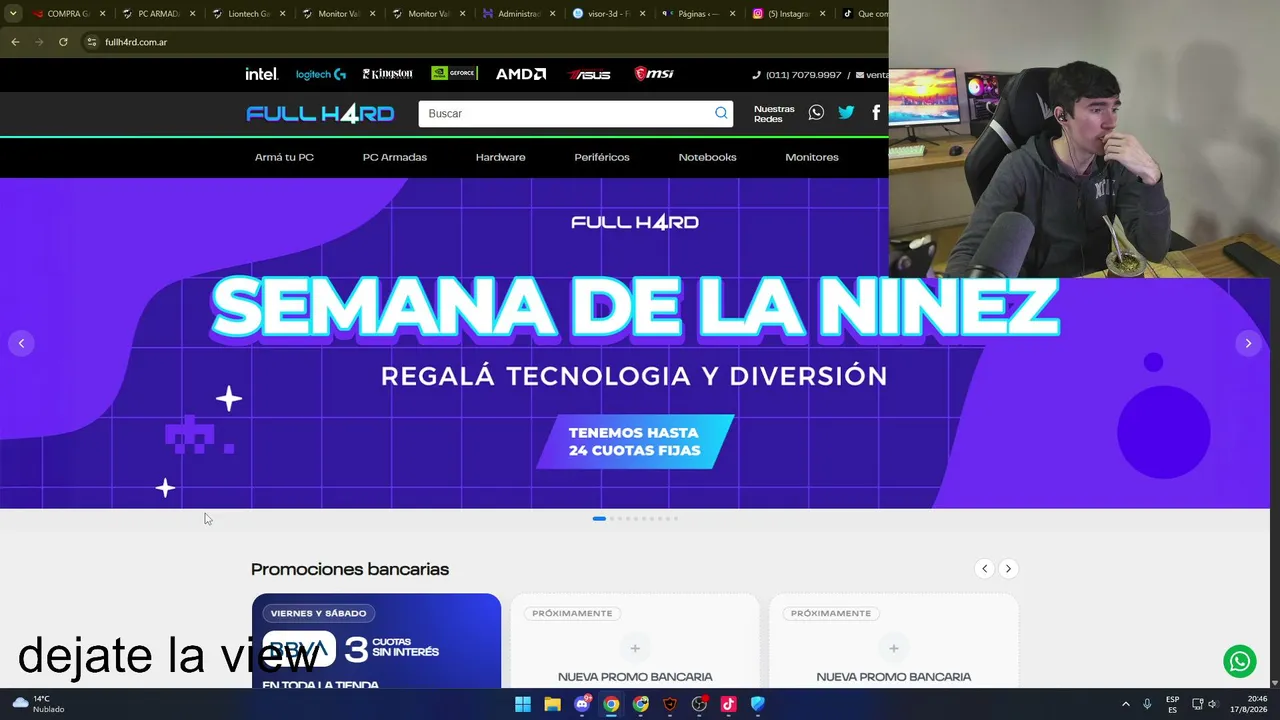The width and height of the screenshot is (1280, 720).
Task: Open the Nvidia GeForce brand logo
Action: click(x=454, y=73)
